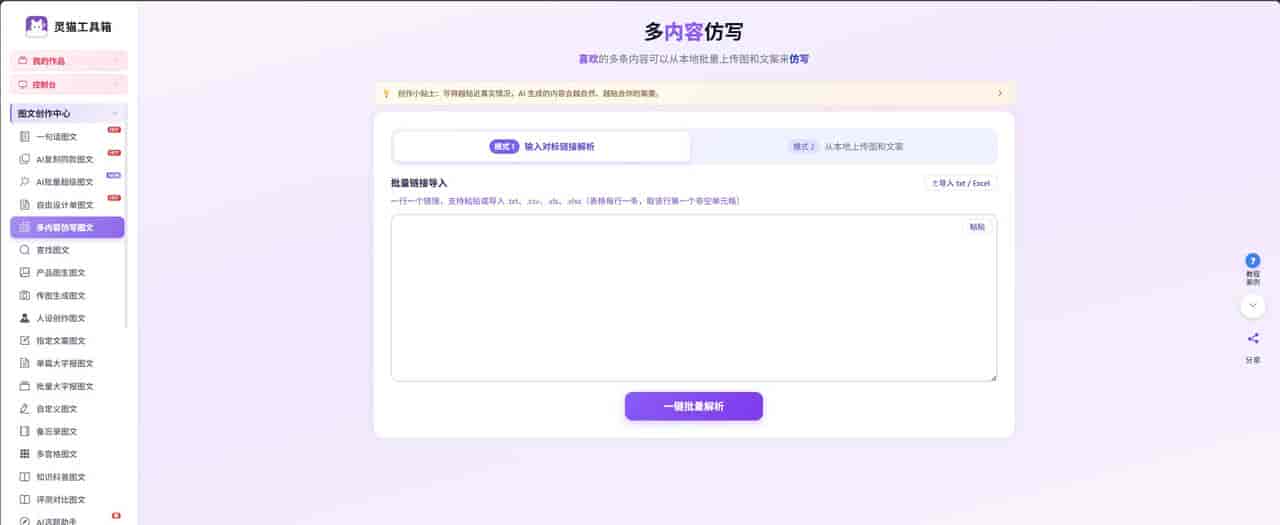The image size is (1280, 525).
Task: Click inside the batch link input textarea
Action: pyautogui.click(x=694, y=298)
